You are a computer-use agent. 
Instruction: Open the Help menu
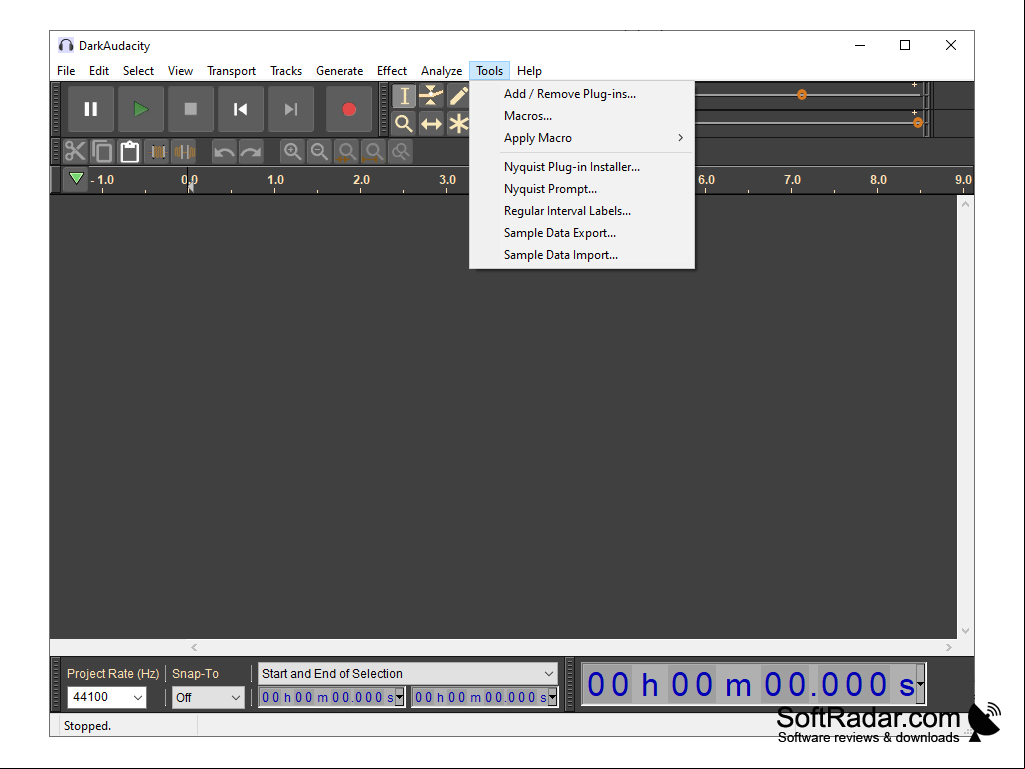tap(529, 71)
